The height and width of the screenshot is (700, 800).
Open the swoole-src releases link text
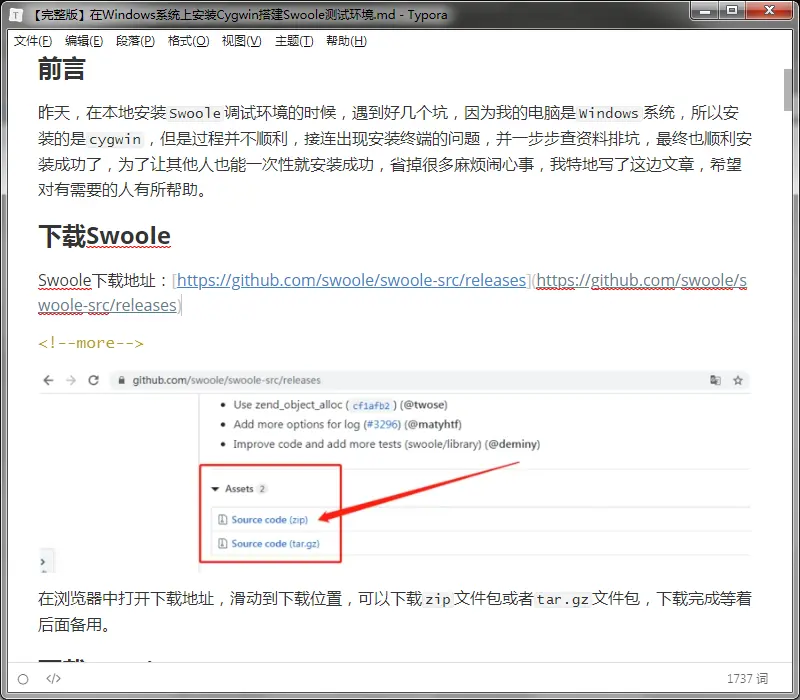(x=351, y=280)
